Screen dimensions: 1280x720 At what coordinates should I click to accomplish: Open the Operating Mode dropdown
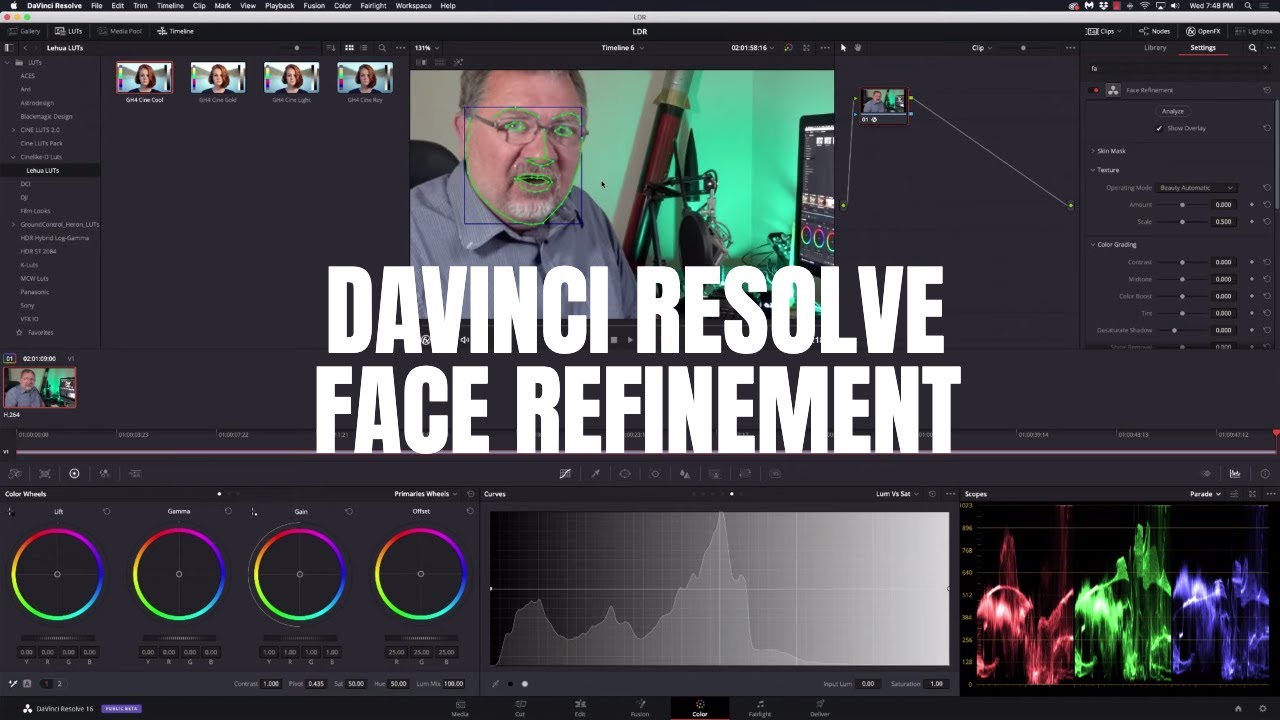tap(1197, 188)
